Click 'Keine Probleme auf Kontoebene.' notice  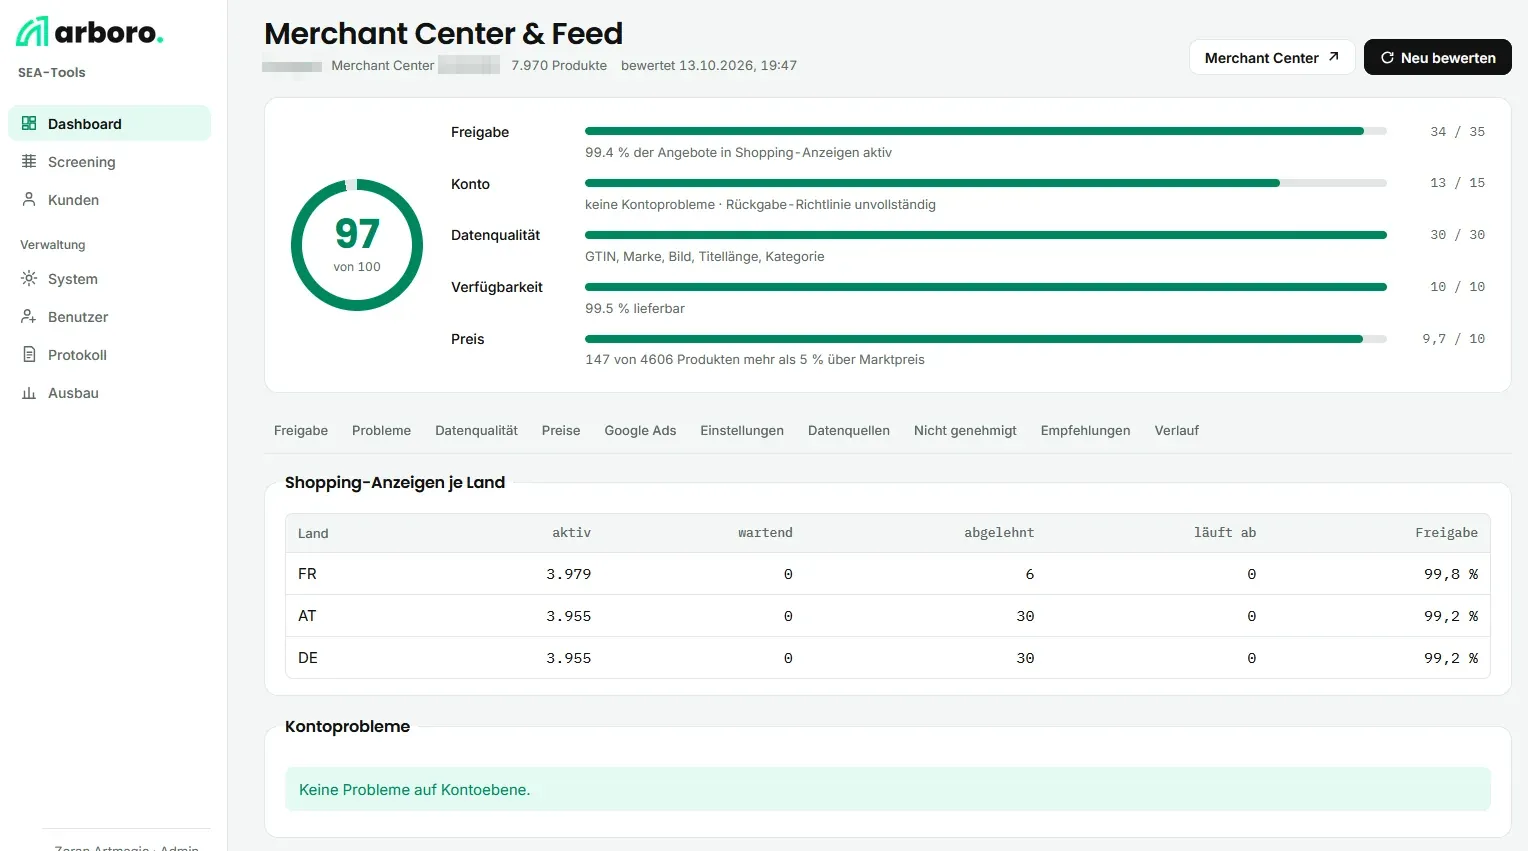click(x=888, y=789)
